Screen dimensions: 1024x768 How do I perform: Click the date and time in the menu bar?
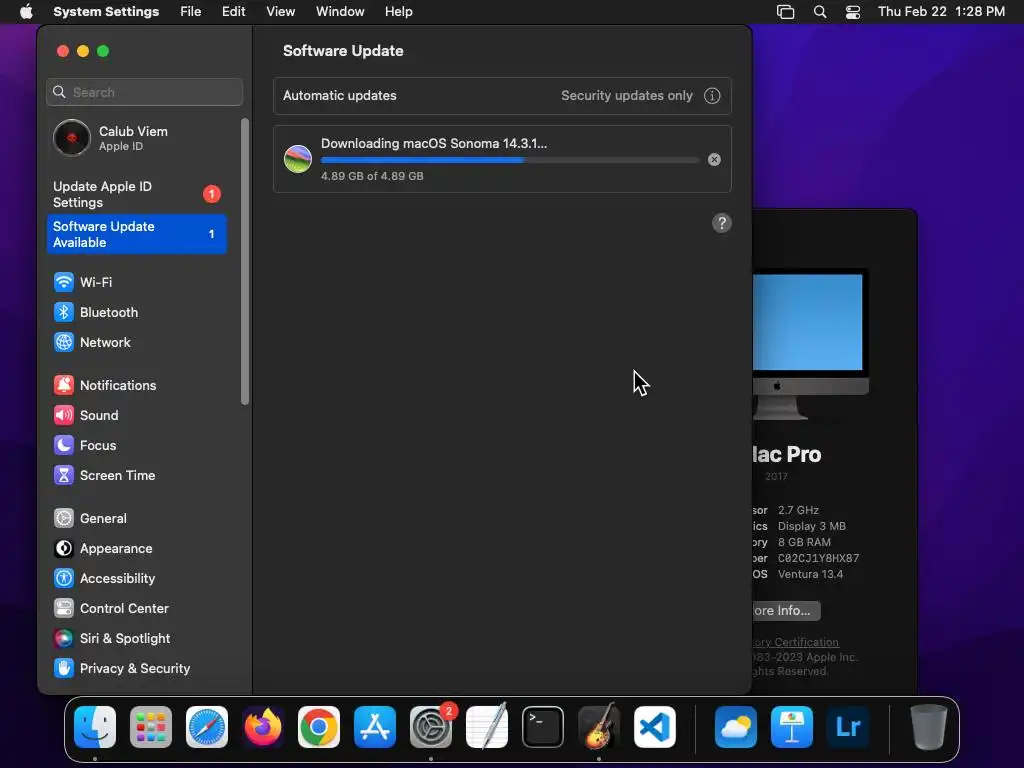coord(941,11)
